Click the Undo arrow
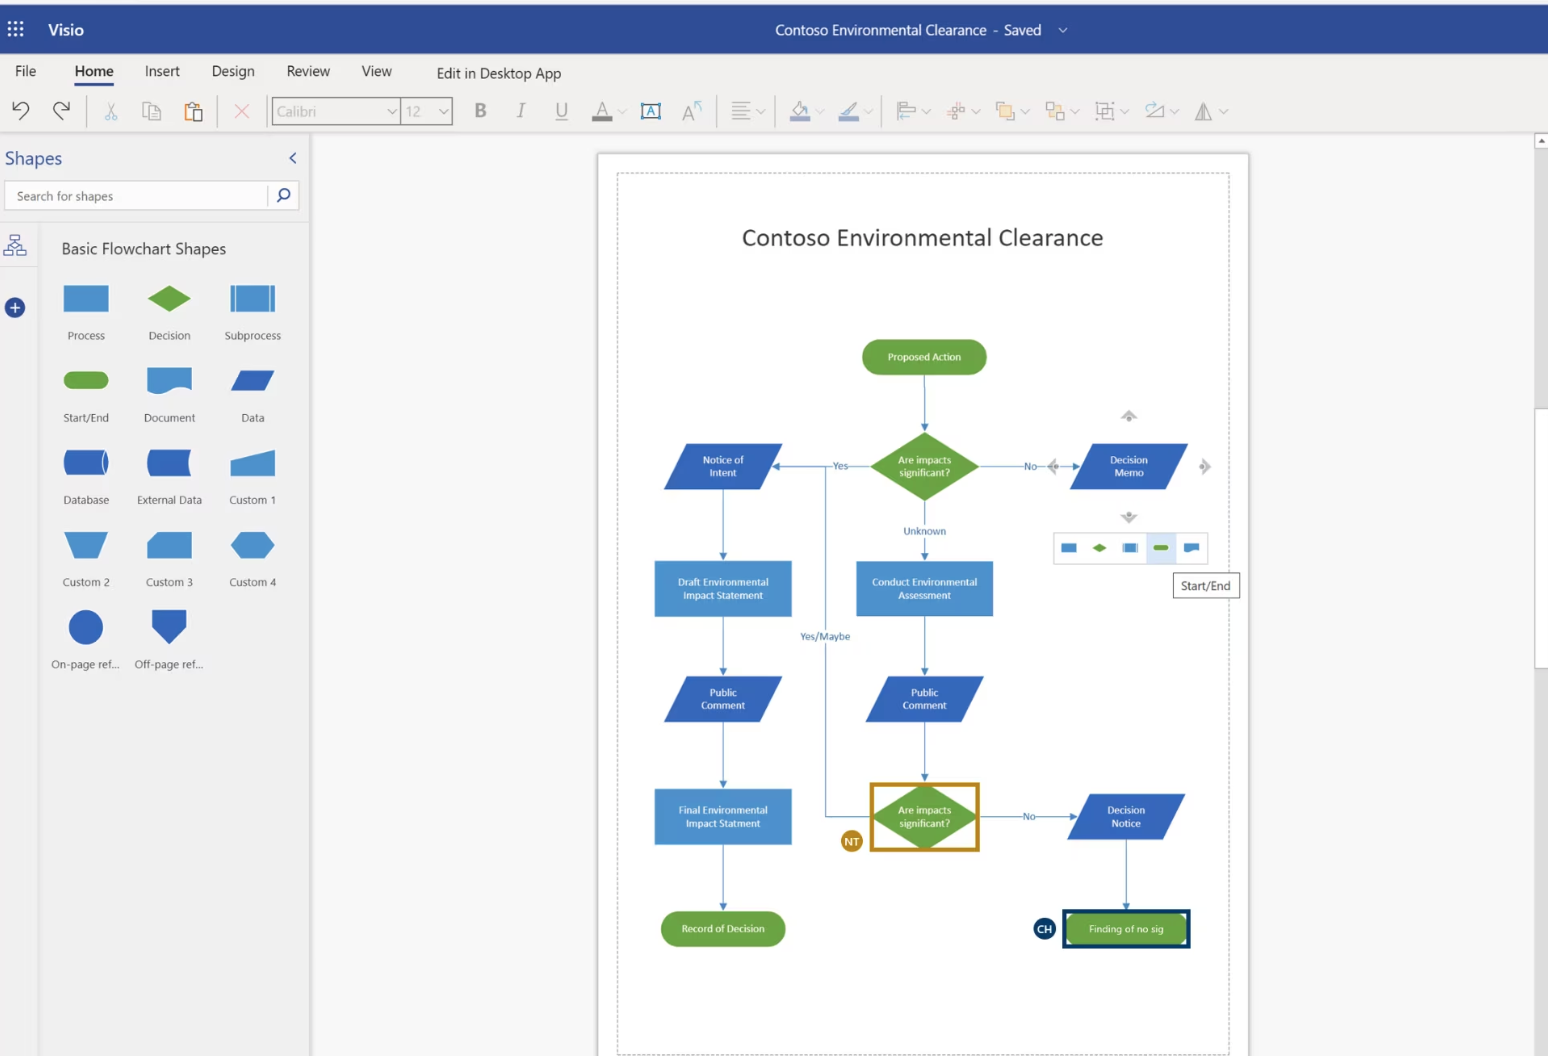Image resolution: width=1548 pixels, height=1056 pixels. 20,111
